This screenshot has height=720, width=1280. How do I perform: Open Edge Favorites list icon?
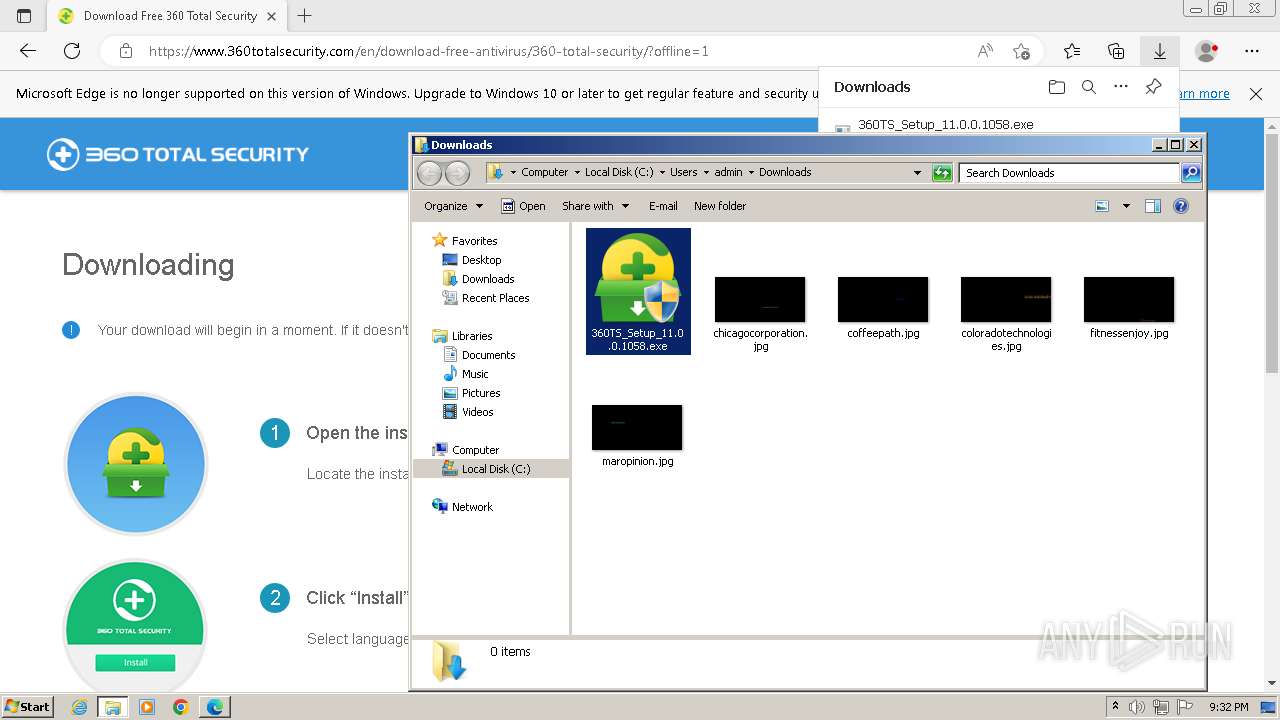[1072, 51]
